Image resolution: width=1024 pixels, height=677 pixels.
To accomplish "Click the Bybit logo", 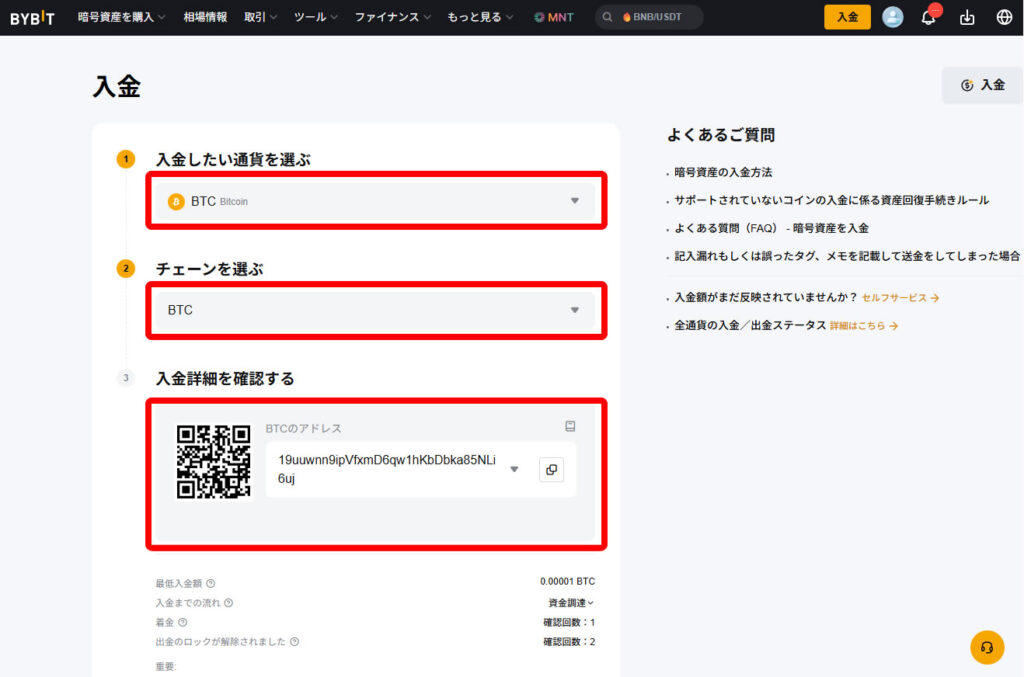I will (x=35, y=17).
